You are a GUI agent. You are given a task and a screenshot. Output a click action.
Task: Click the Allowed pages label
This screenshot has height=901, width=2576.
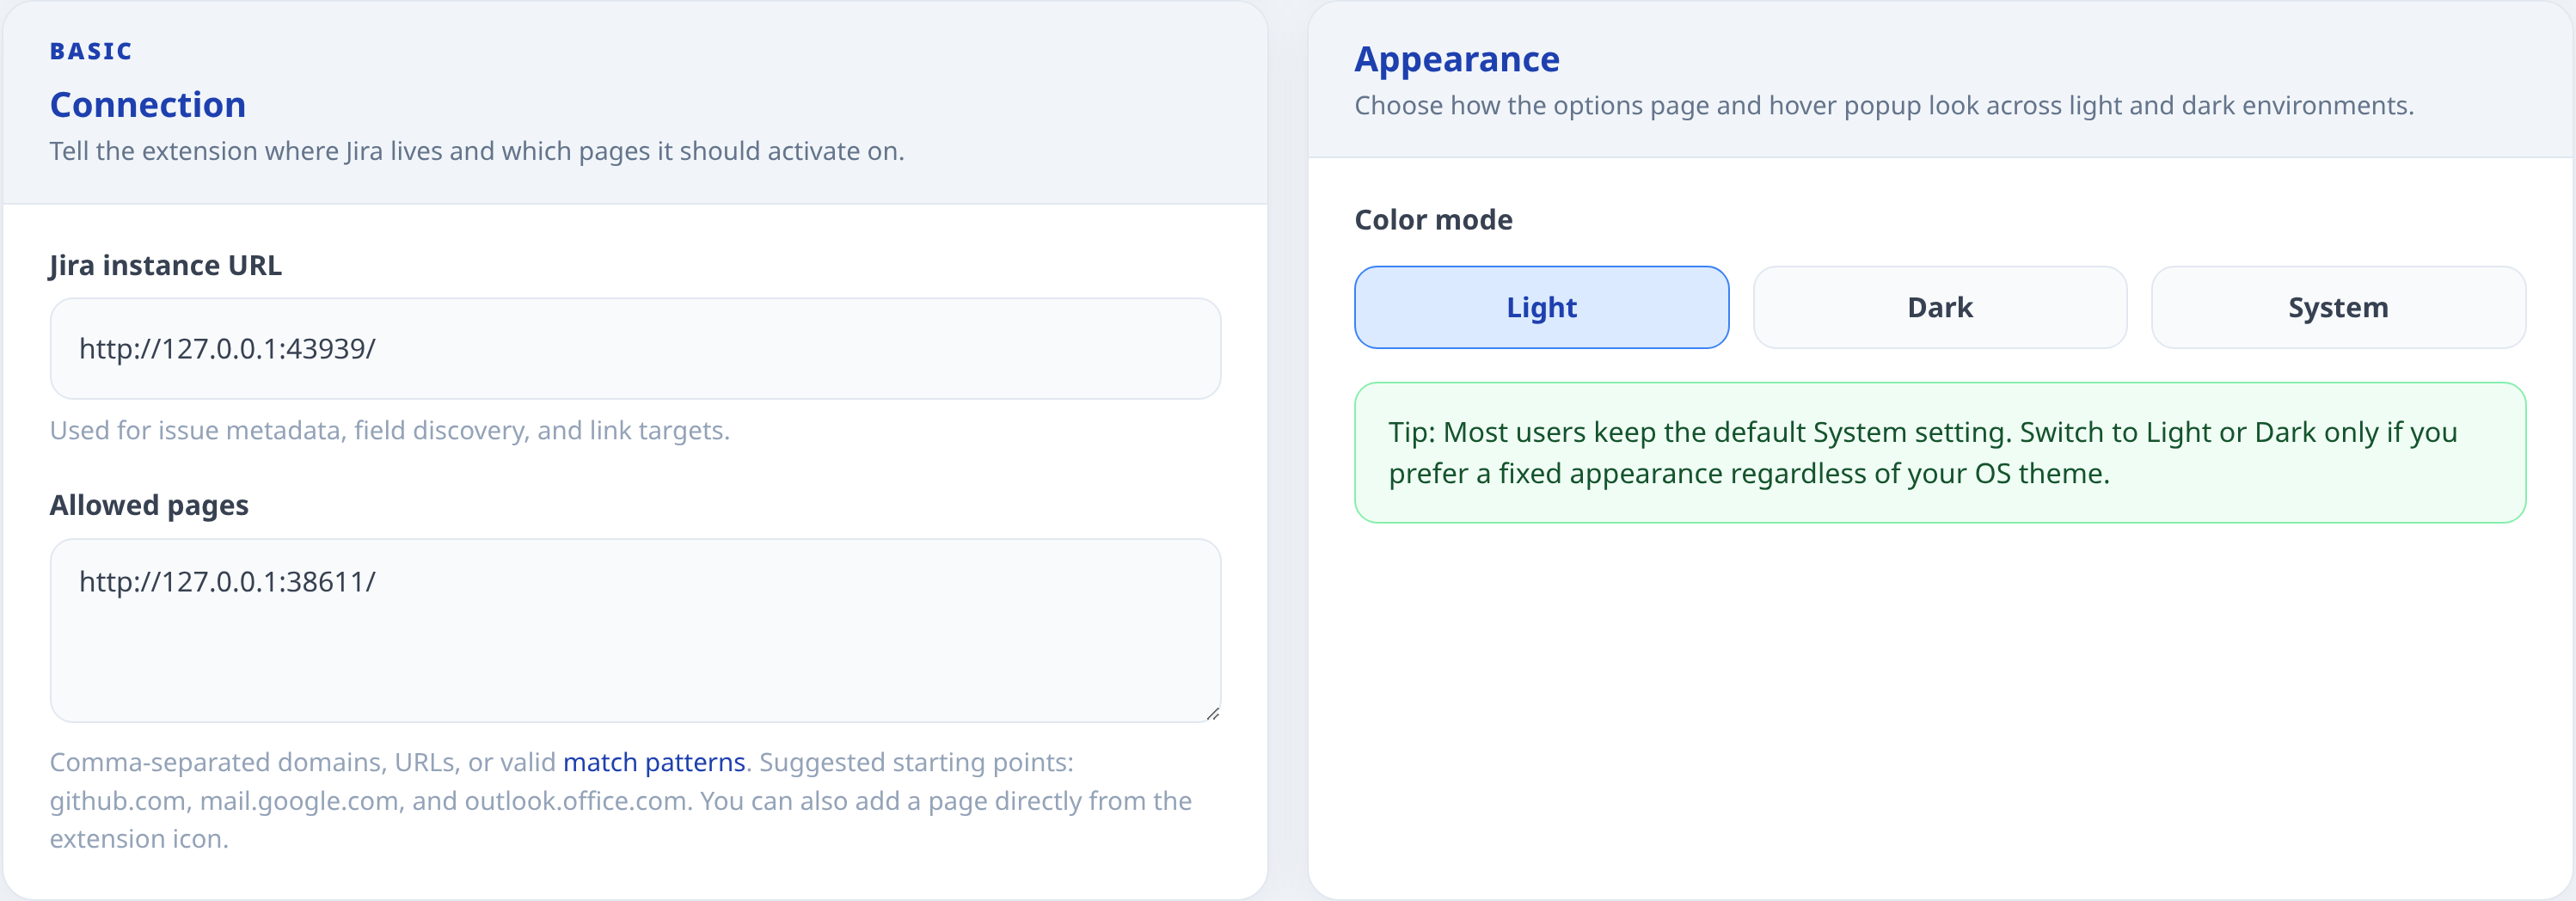(x=148, y=505)
